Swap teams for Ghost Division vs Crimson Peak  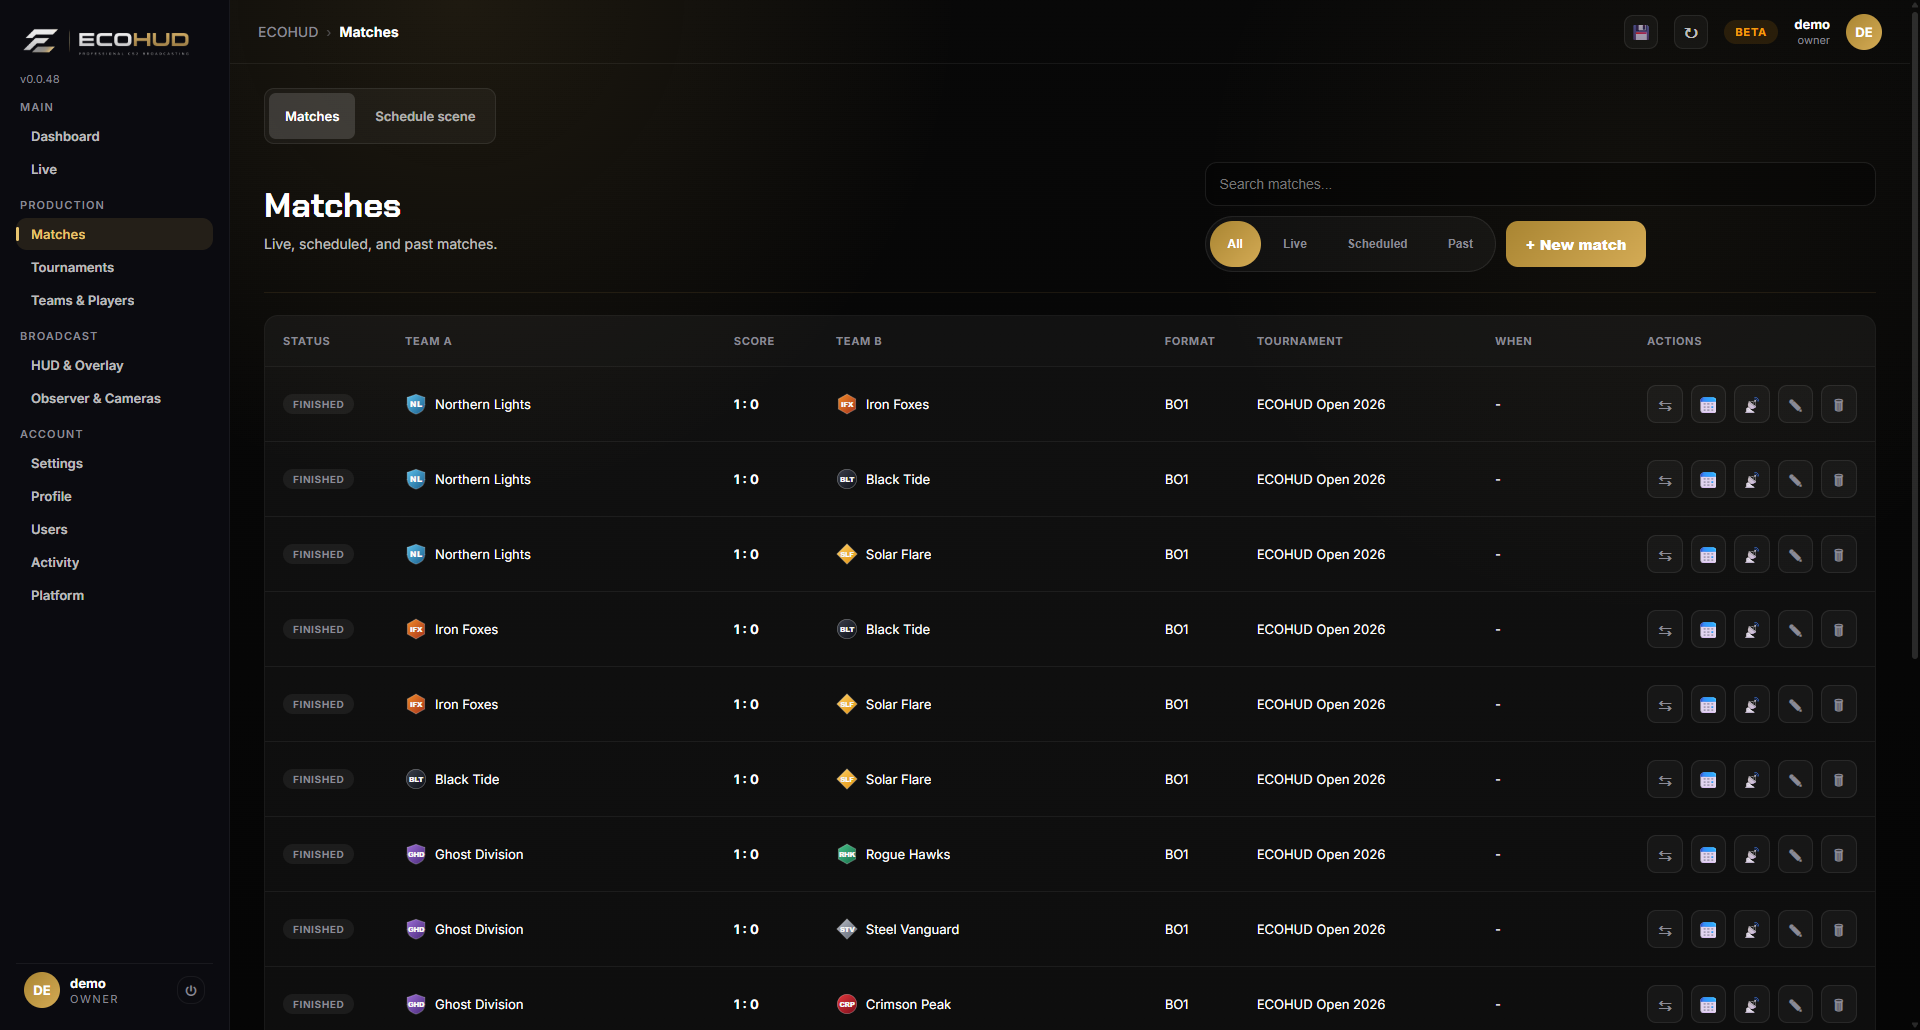coord(1665,1005)
